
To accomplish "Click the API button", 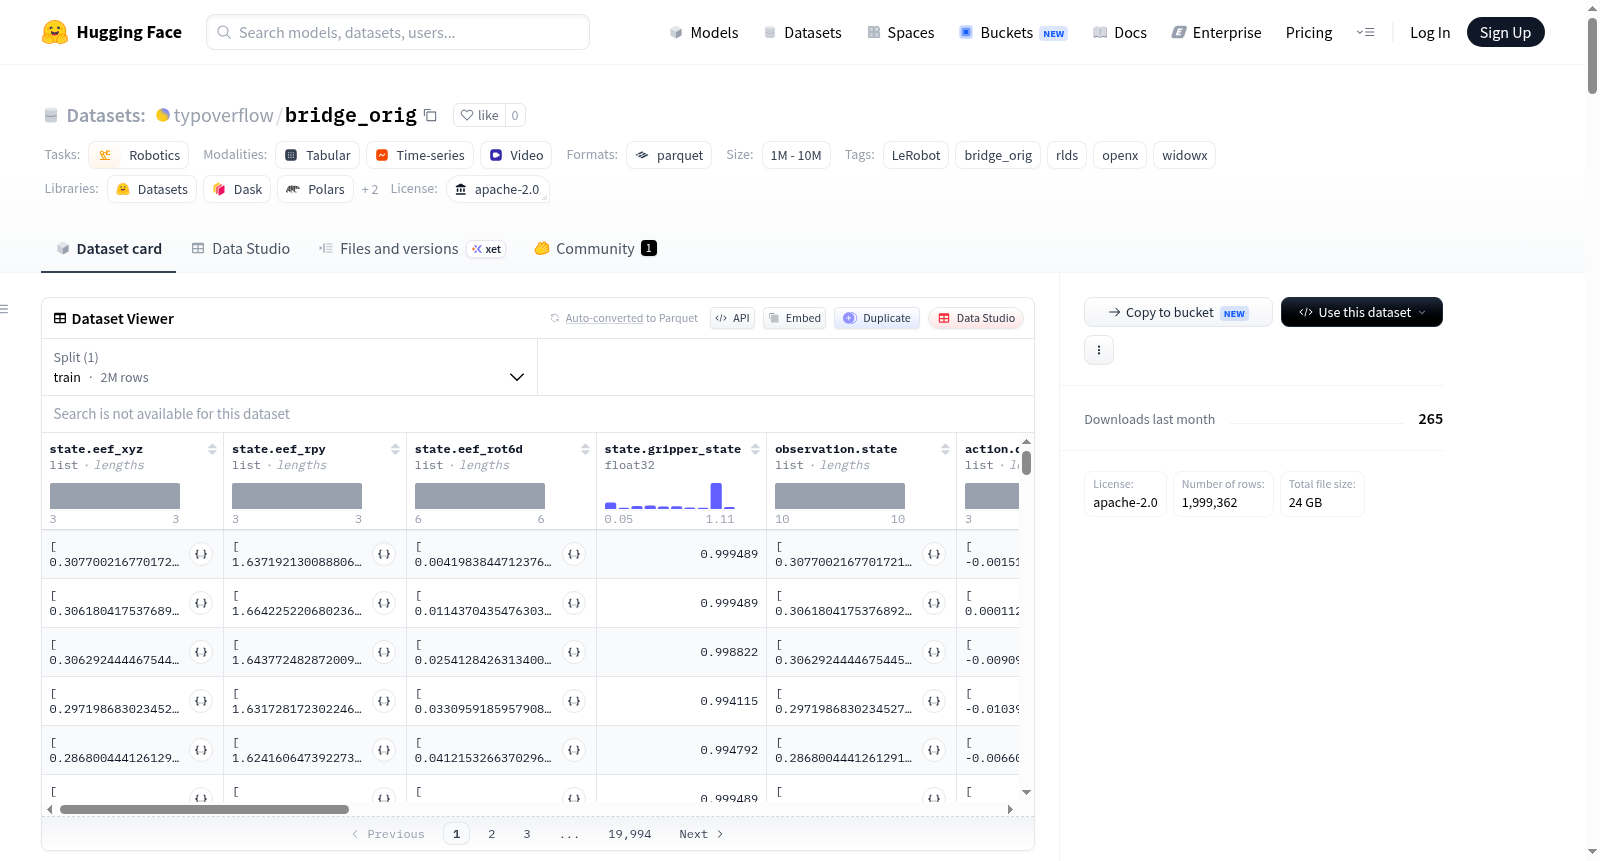I will (x=732, y=318).
